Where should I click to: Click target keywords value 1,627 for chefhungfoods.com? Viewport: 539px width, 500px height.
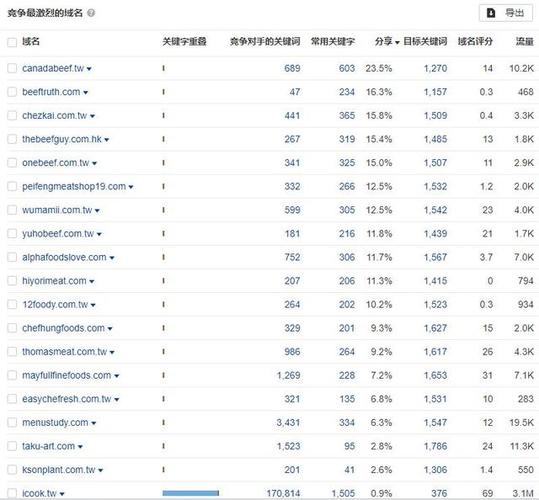[436, 328]
